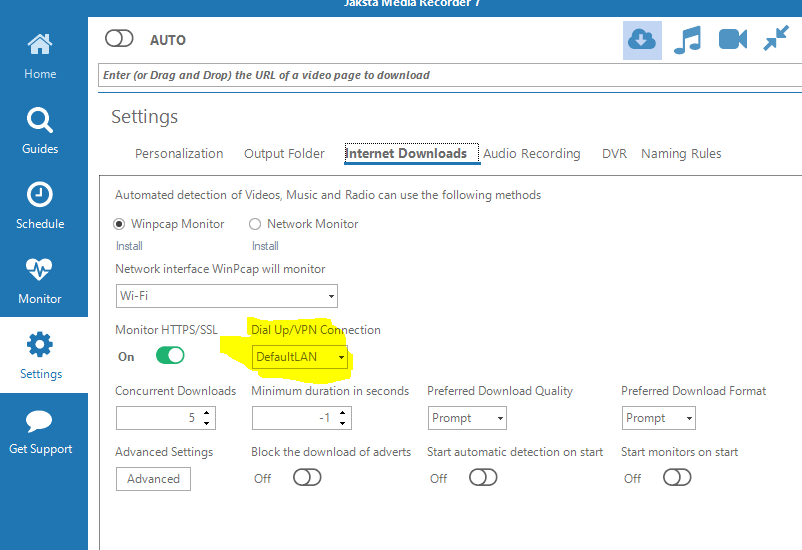This screenshot has height=550, width=802.
Task: Enable Block the download of adverts
Action: point(307,478)
